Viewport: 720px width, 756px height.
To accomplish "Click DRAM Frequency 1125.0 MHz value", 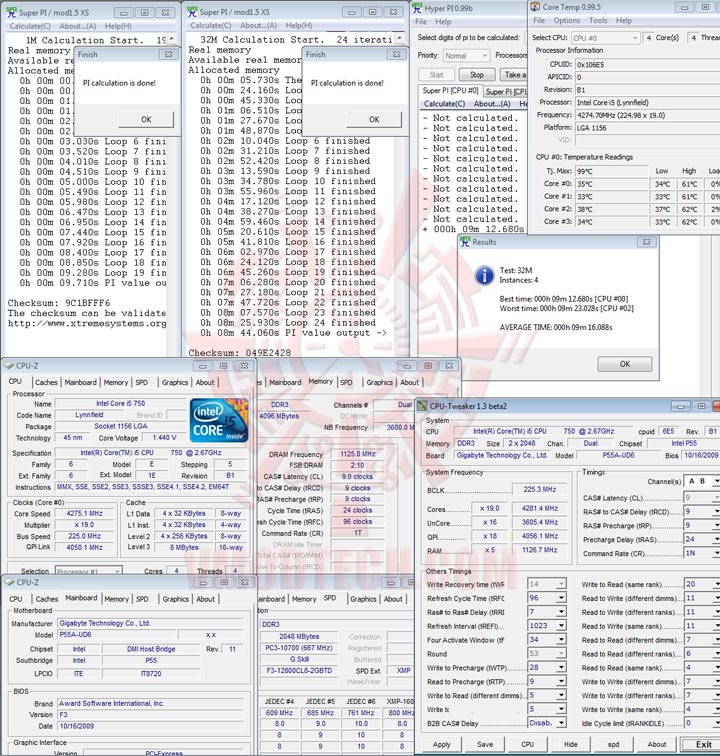I will 357,454.
